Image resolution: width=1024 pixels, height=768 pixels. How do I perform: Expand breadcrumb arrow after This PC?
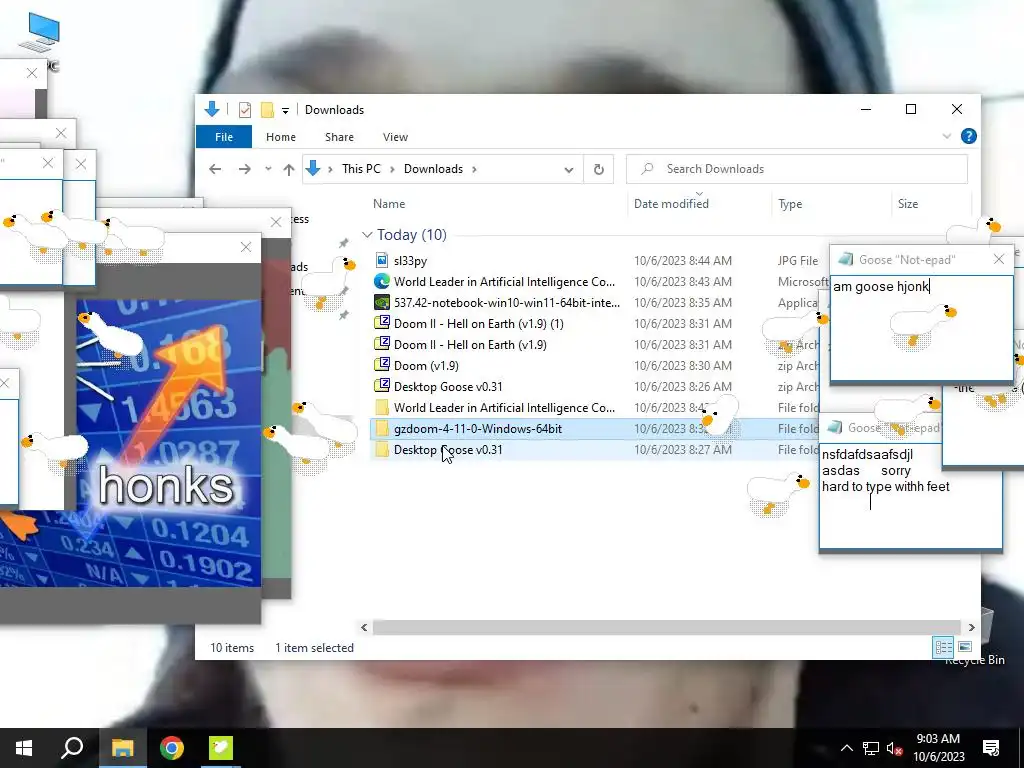(392, 169)
